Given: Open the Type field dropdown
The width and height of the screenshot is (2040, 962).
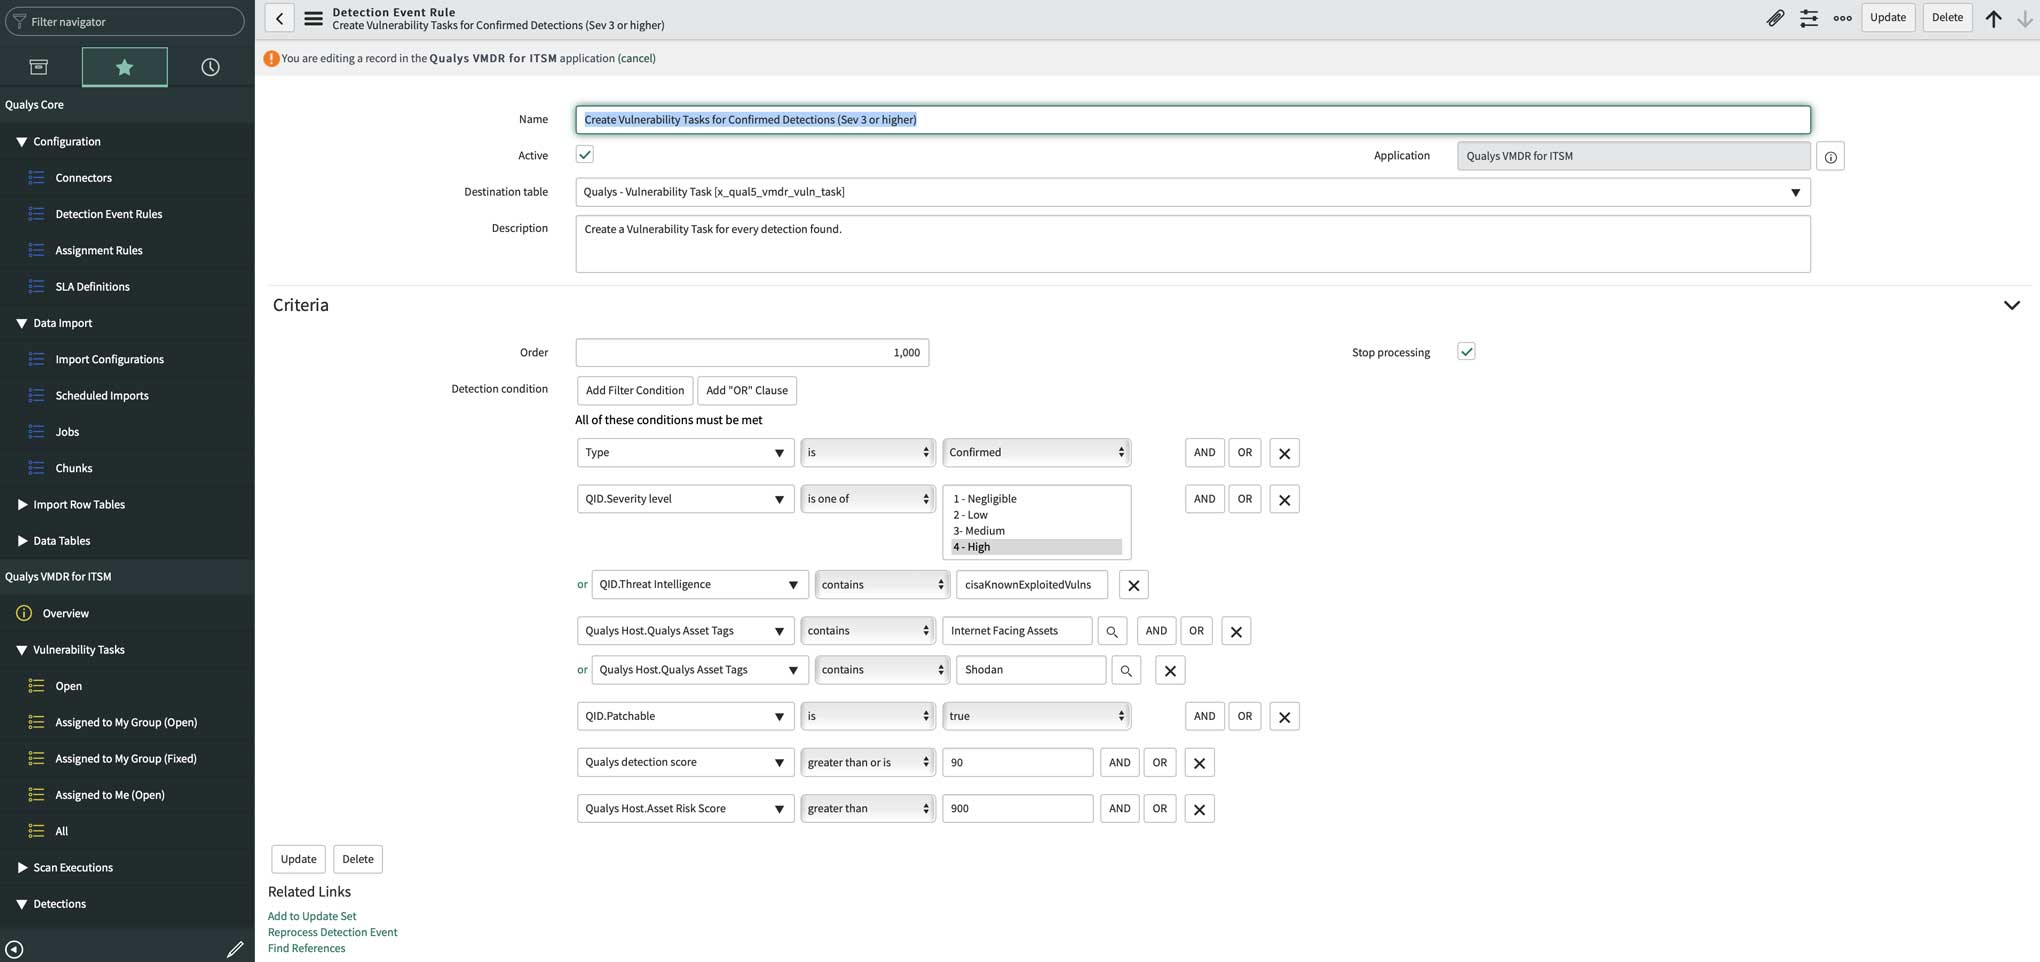Looking at the screenshot, I should pyautogui.click(x=685, y=453).
